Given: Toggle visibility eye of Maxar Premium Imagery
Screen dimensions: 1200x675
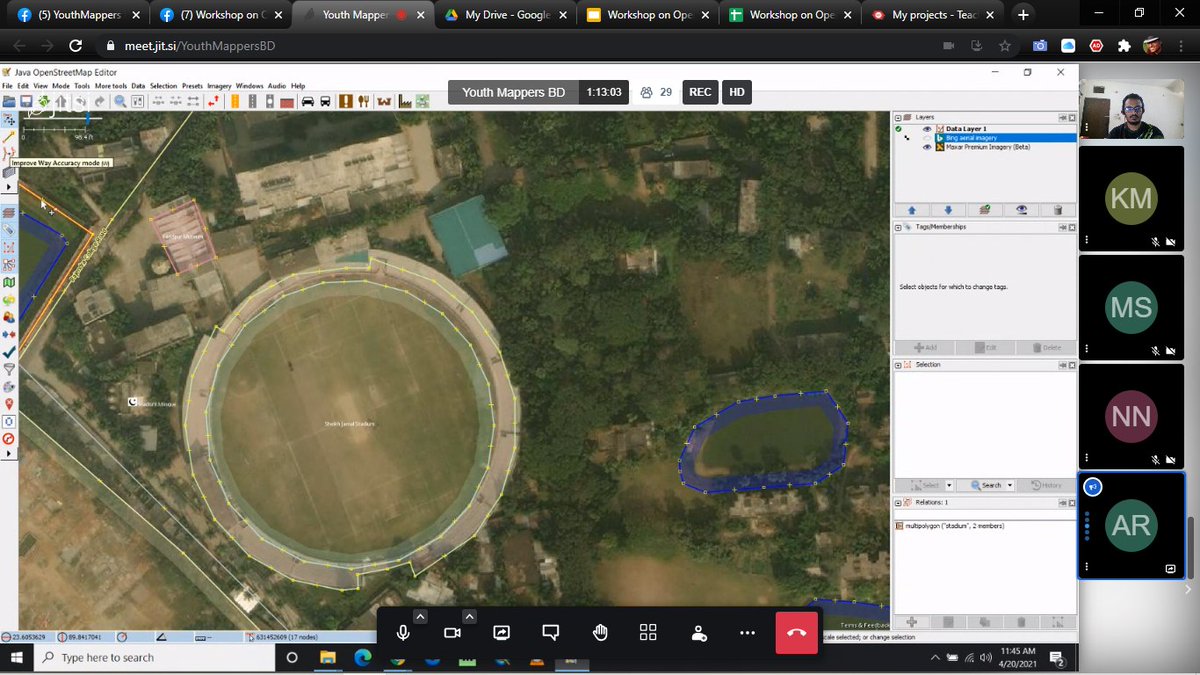Looking at the screenshot, I should coord(927,147).
